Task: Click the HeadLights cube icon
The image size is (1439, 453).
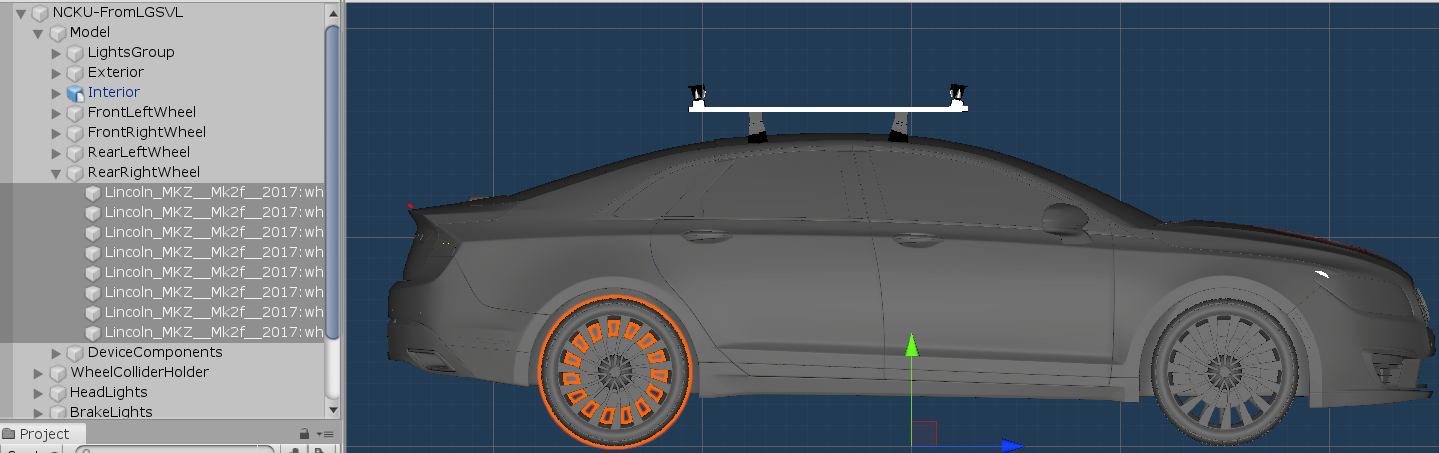Action: point(58,393)
